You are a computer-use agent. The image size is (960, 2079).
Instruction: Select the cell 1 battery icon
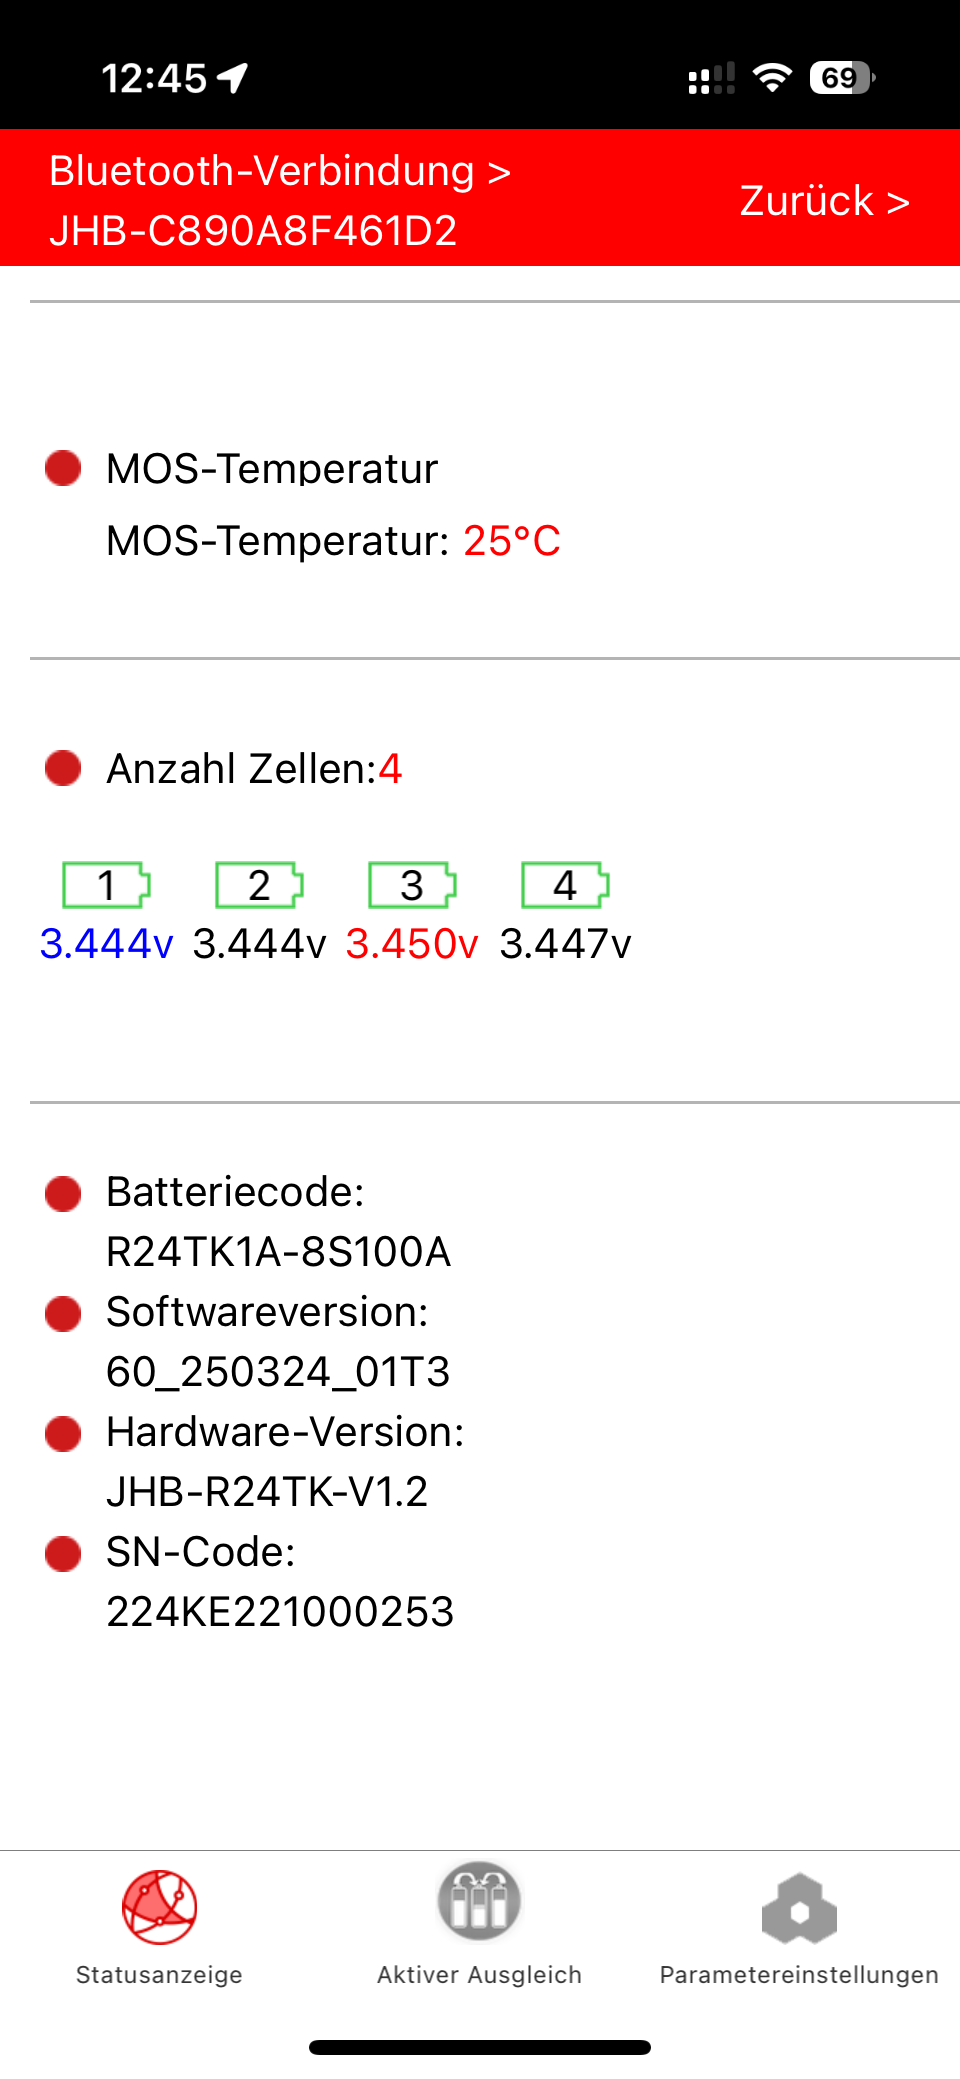click(x=106, y=885)
